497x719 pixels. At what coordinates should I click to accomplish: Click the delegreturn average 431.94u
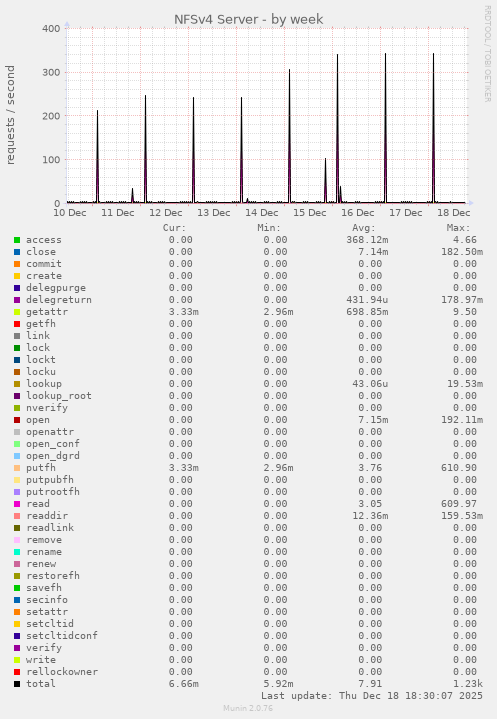pyautogui.click(x=367, y=300)
